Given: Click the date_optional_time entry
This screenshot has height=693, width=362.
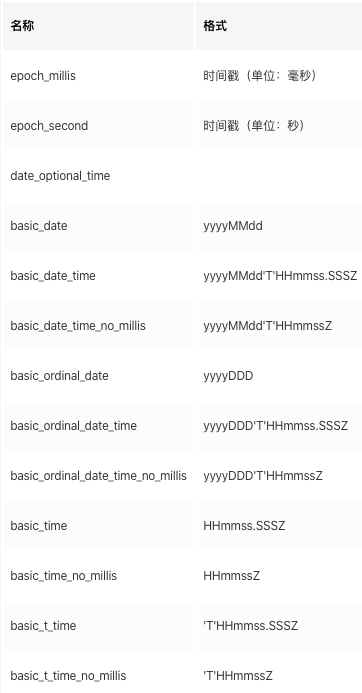Looking at the screenshot, I should pos(60,176).
